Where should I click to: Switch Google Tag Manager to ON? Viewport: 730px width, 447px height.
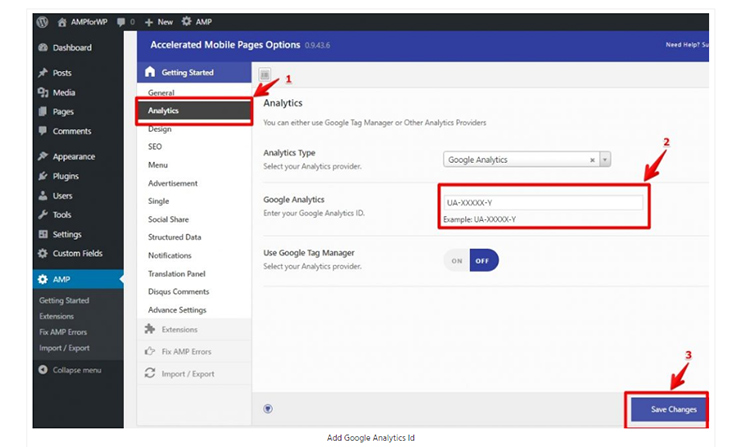[x=457, y=260]
